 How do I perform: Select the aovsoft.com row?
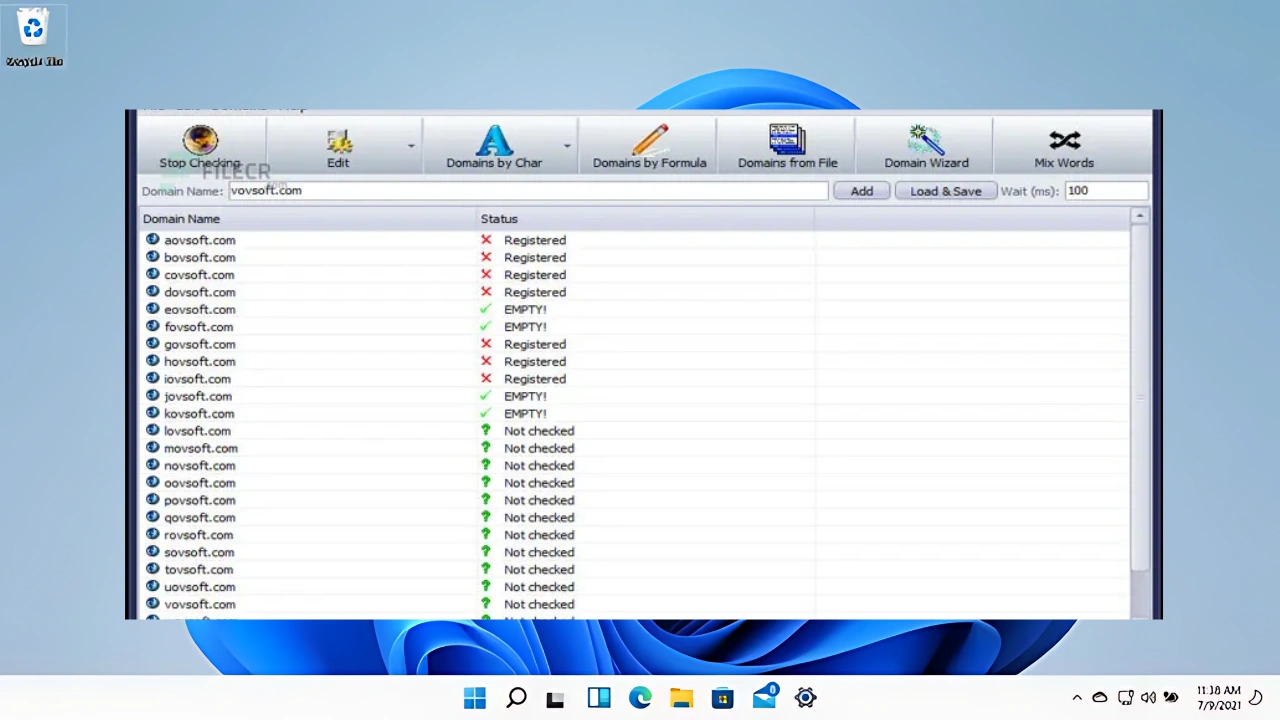pyautogui.click(x=635, y=240)
